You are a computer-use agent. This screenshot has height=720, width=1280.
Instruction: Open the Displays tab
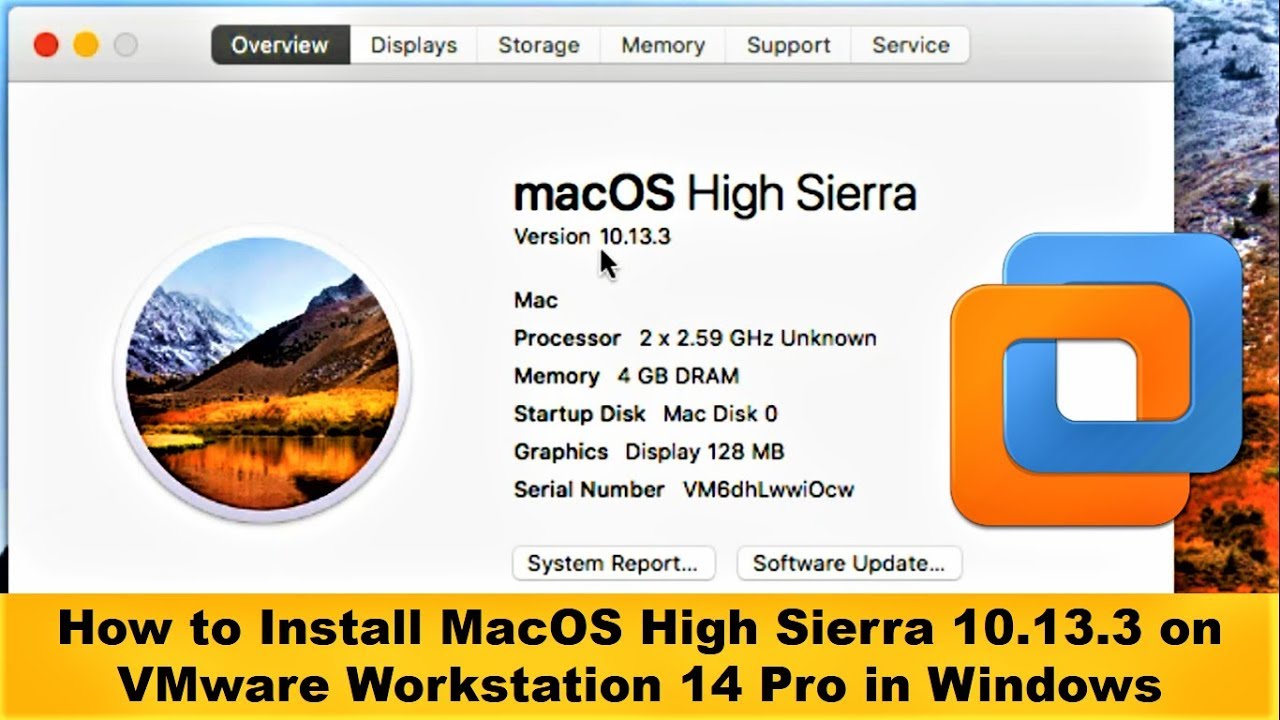tap(413, 45)
